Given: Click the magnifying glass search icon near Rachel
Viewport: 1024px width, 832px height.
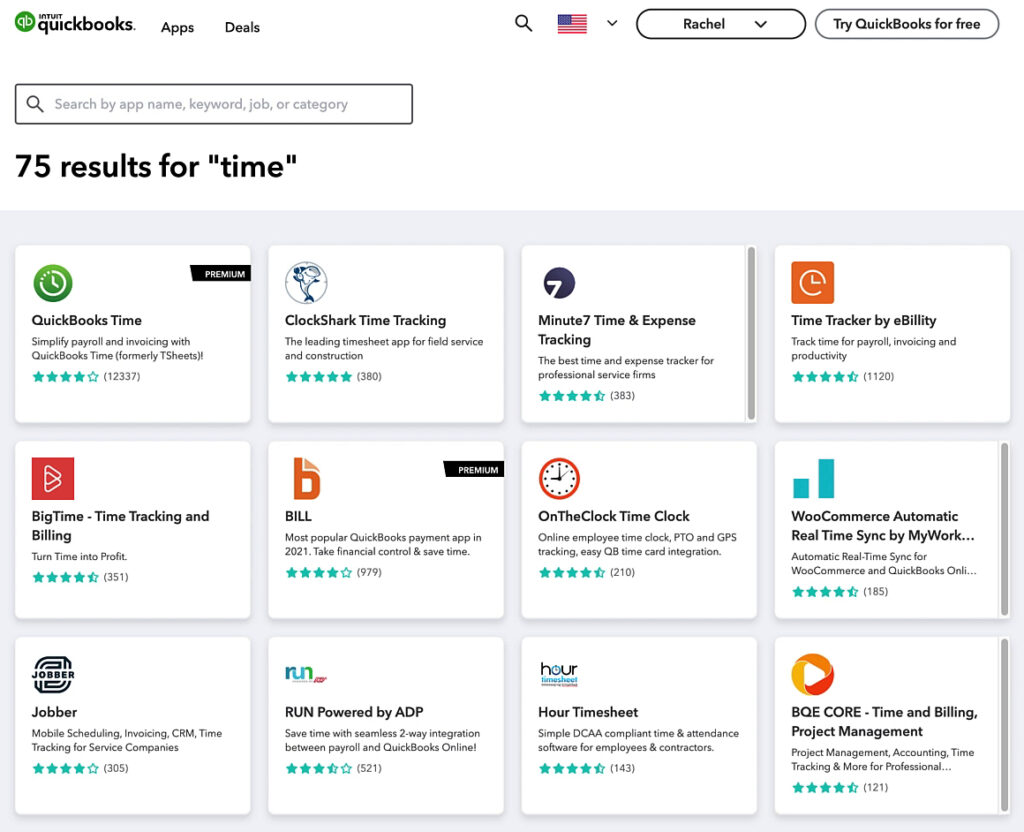Looking at the screenshot, I should (523, 22).
